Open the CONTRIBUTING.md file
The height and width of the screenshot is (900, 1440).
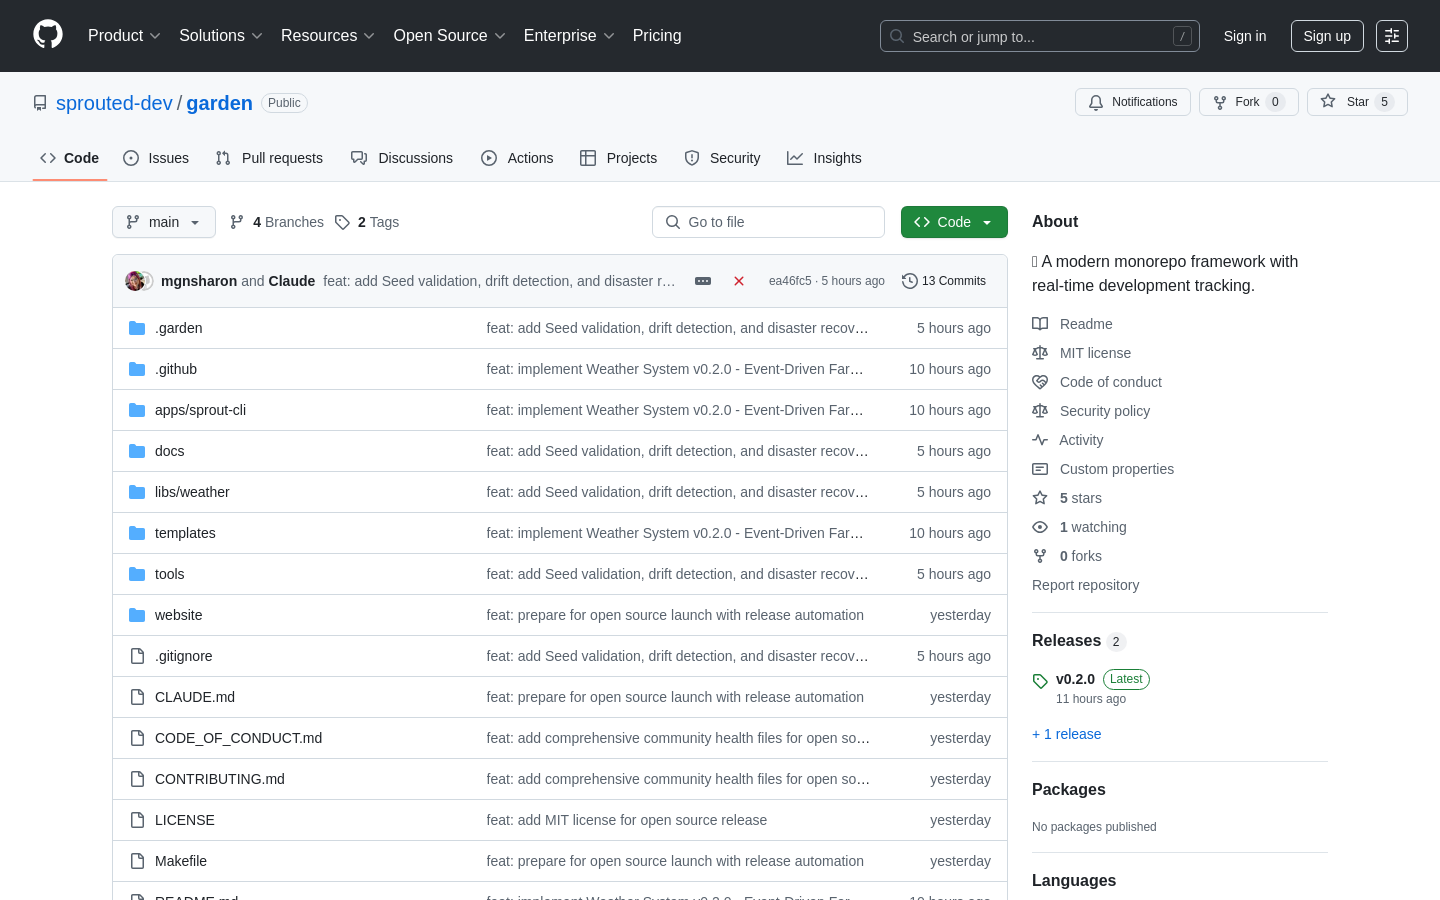pos(220,779)
